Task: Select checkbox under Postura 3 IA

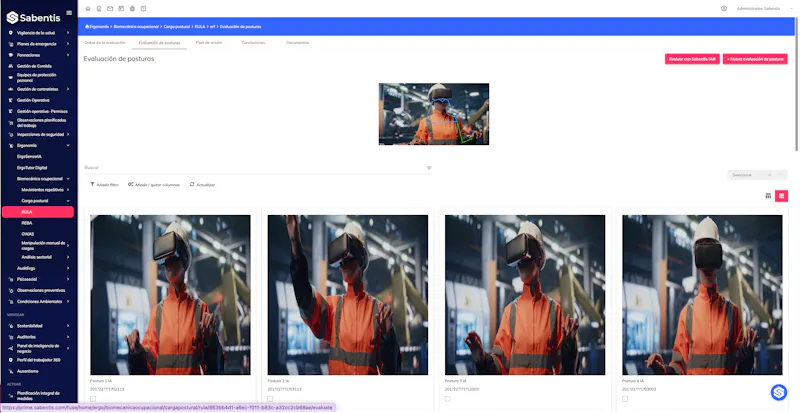Action: [x=447, y=399]
